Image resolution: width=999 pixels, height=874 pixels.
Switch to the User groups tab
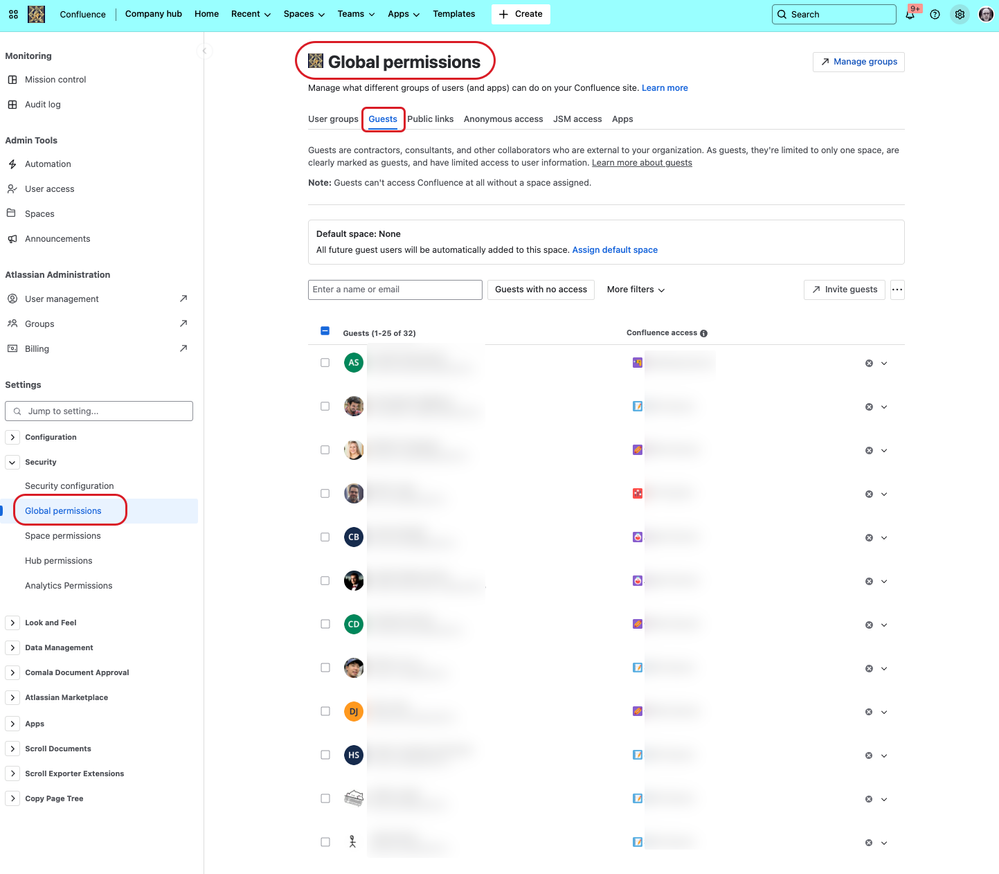click(333, 119)
